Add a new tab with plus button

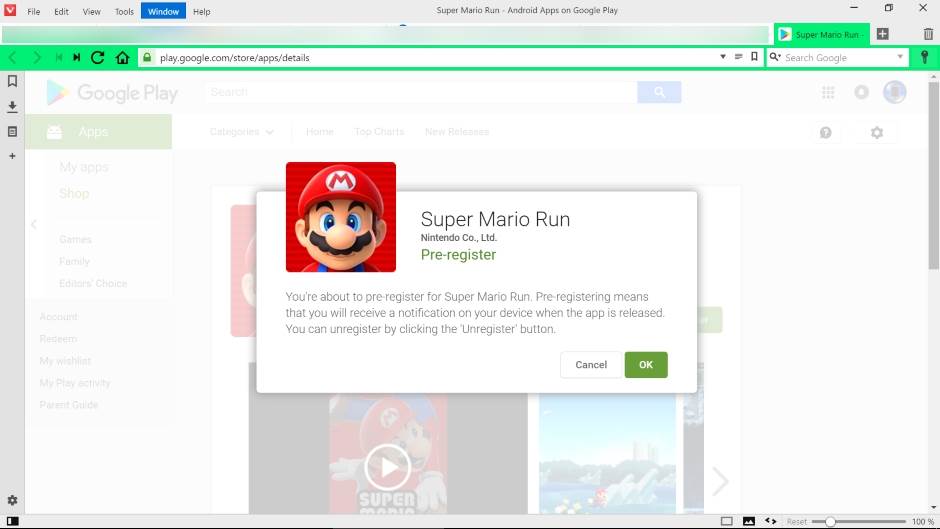(882, 34)
